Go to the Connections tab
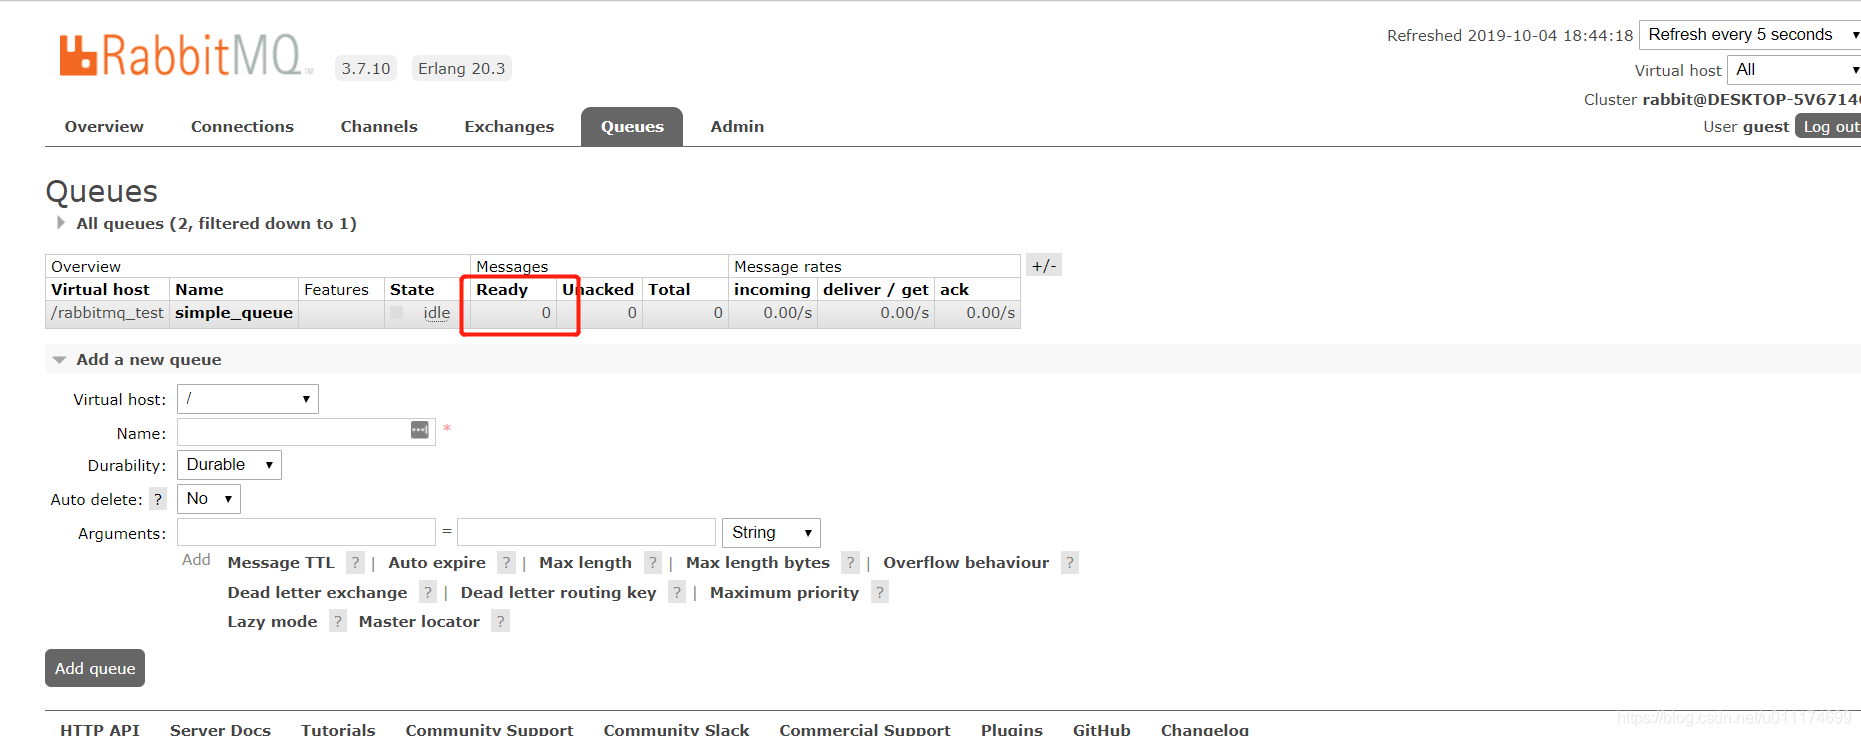The image size is (1861, 736). [242, 127]
